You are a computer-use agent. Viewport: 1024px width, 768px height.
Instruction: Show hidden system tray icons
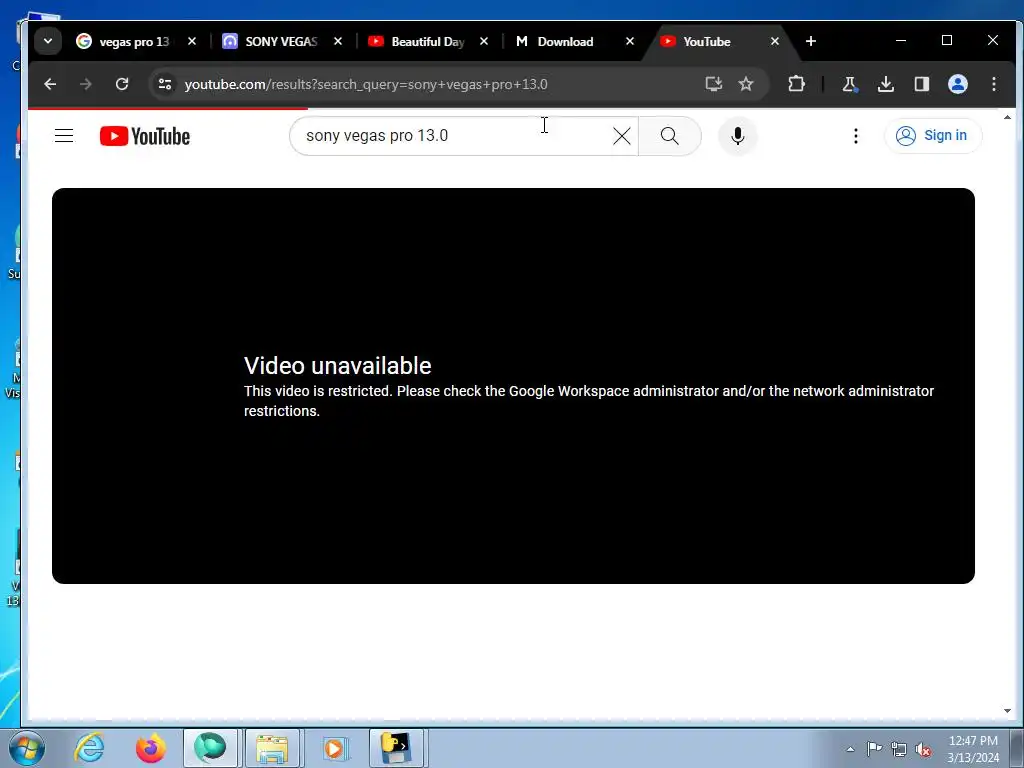850,749
